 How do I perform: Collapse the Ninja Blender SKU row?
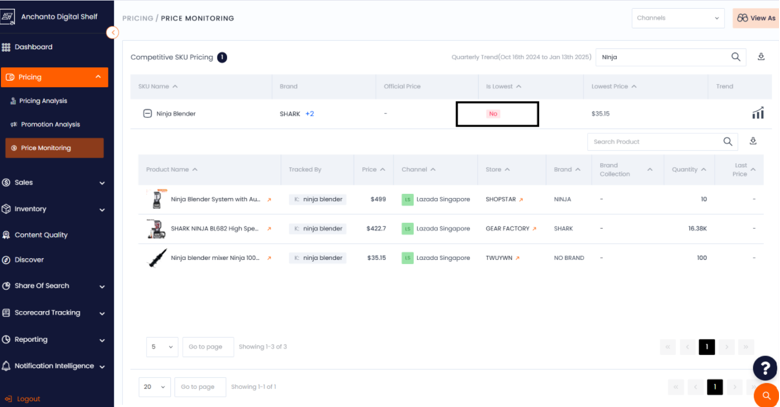pyautogui.click(x=147, y=114)
